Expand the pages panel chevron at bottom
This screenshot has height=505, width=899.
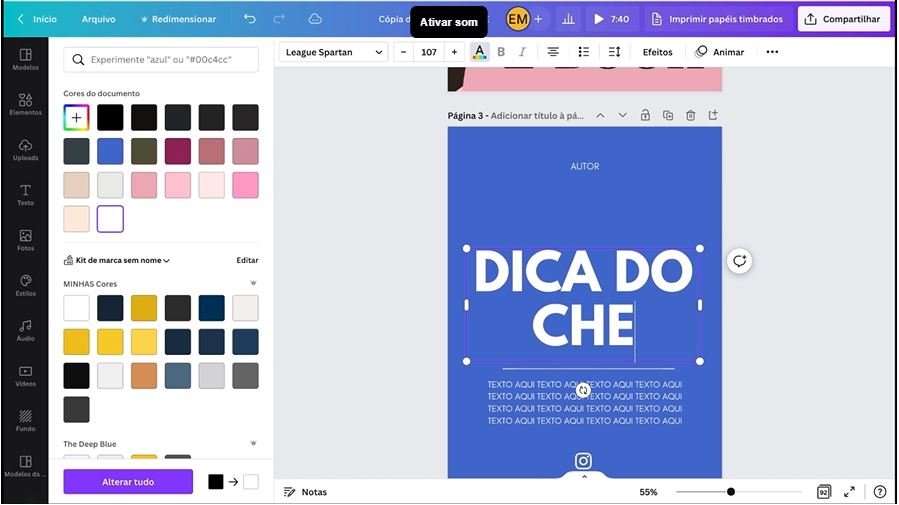pos(584,476)
